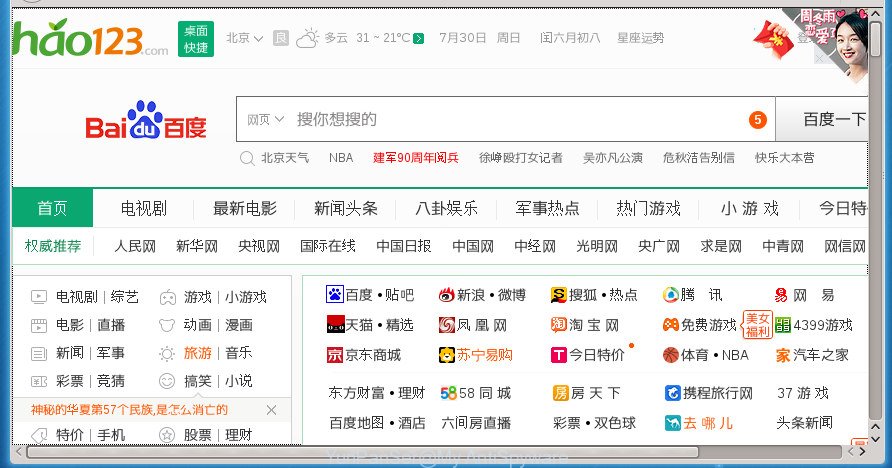Click the Sina eye icon beside 新浪•微博

tap(447, 295)
